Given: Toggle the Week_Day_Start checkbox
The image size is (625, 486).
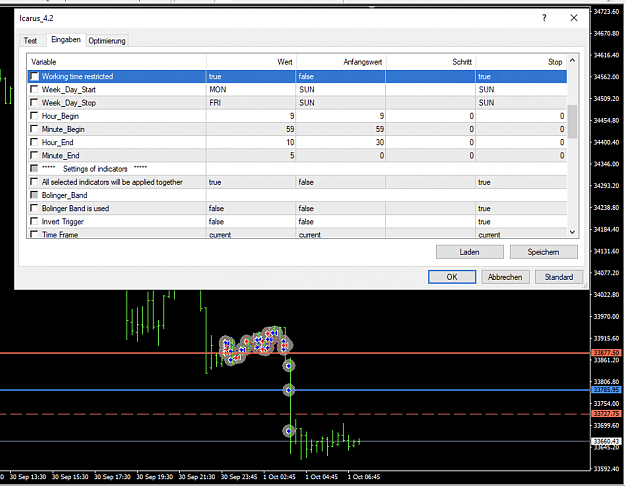Looking at the screenshot, I should [34, 89].
